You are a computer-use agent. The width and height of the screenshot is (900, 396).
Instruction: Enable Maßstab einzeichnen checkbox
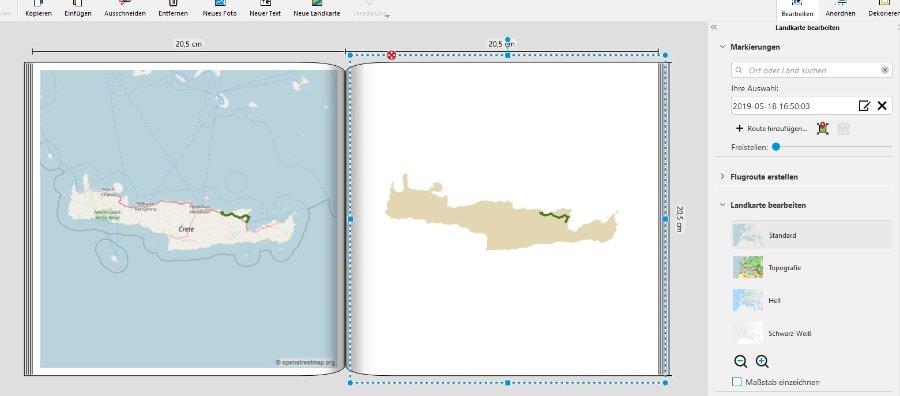click(737, 382)
